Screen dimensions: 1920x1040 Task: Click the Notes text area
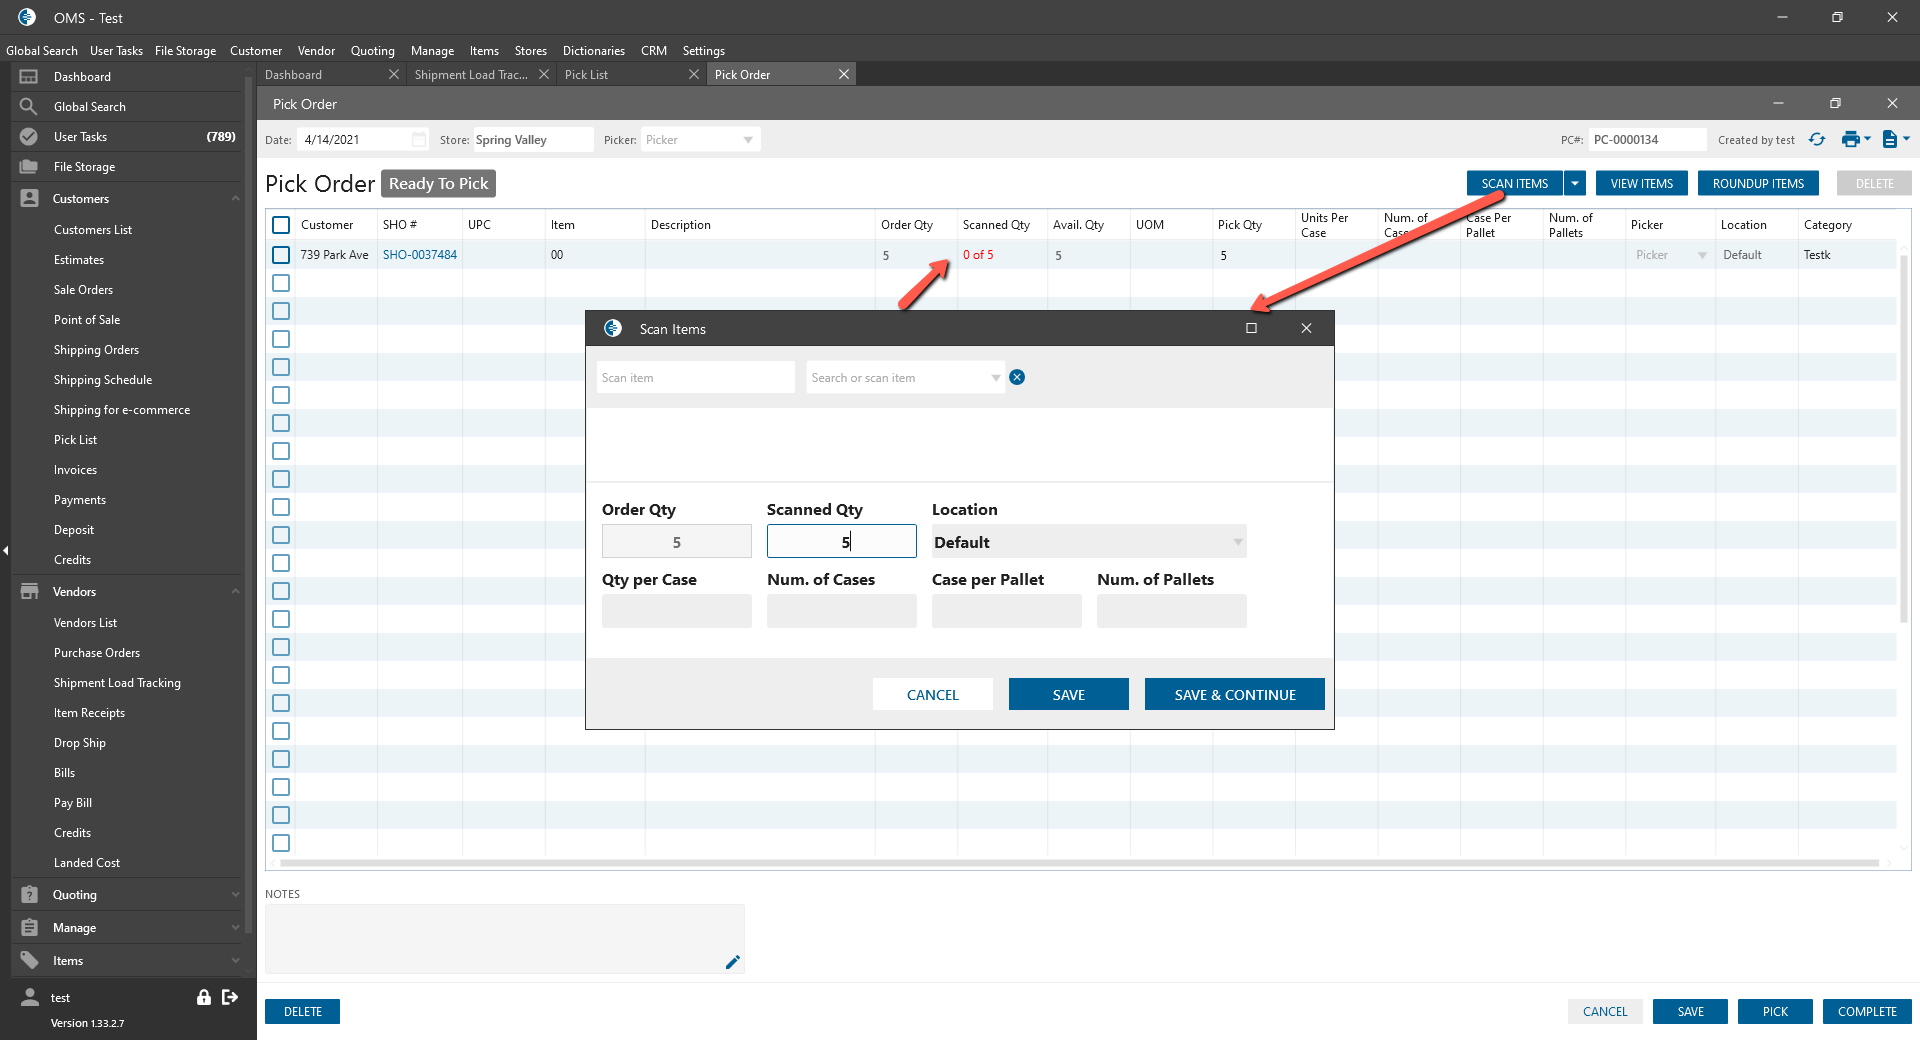pos(505,939)
